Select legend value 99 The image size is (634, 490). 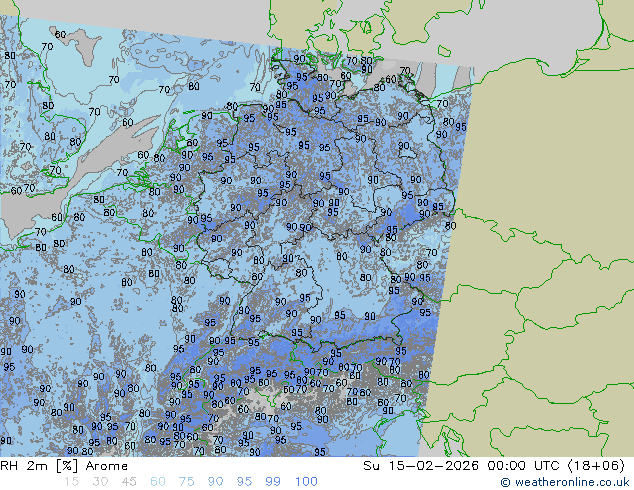pyautogui.click(x=273, y=482)
